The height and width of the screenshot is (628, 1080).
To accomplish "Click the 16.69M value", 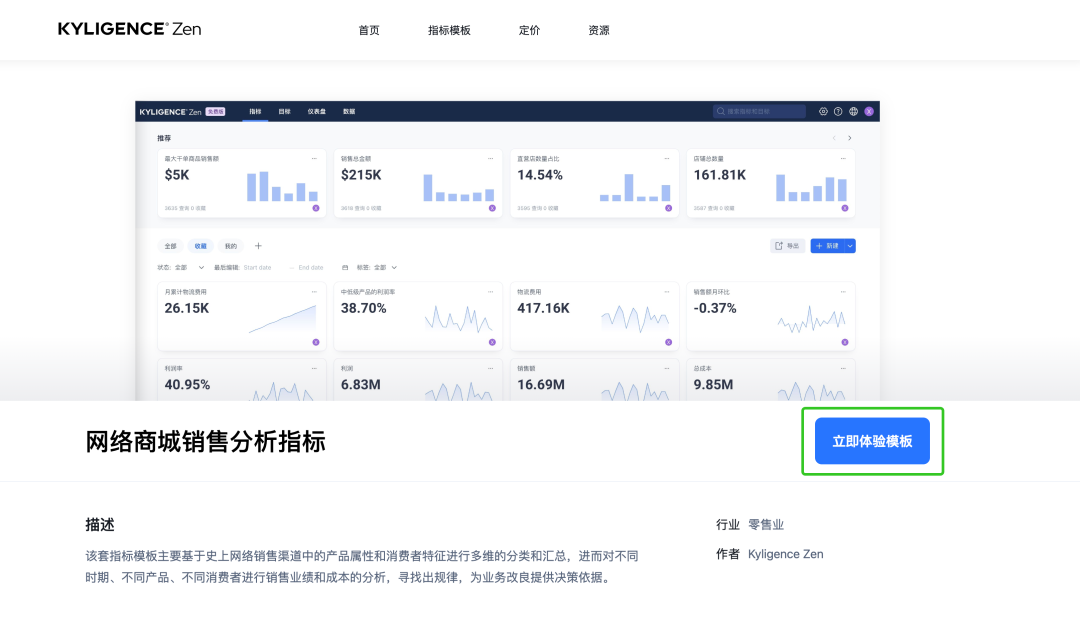I will tap(541, 385).
